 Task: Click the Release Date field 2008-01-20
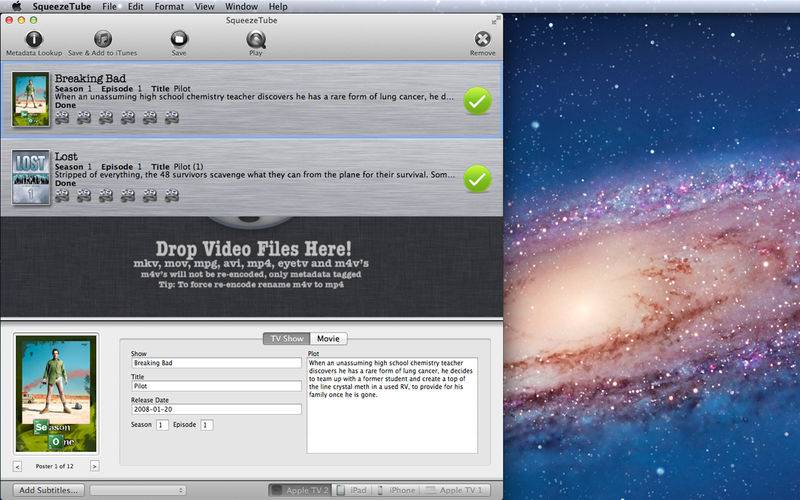coord(216,409)
